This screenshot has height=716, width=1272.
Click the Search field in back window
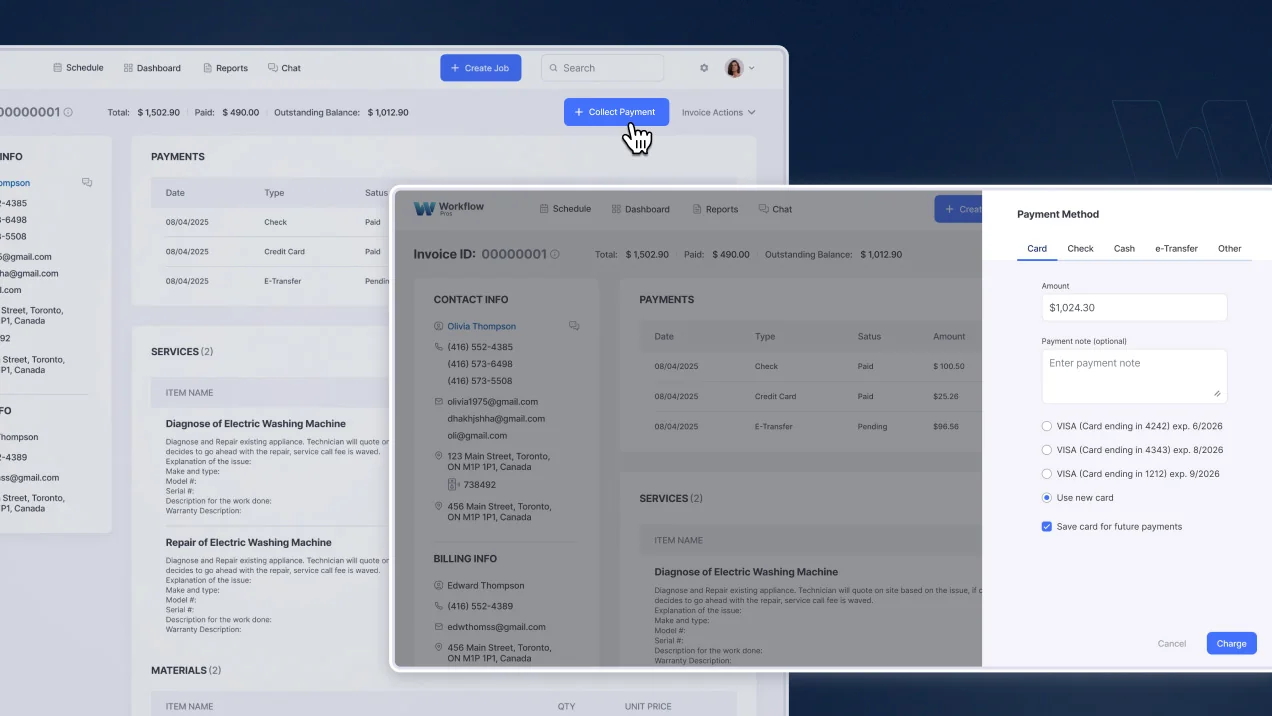pos(602,68)
